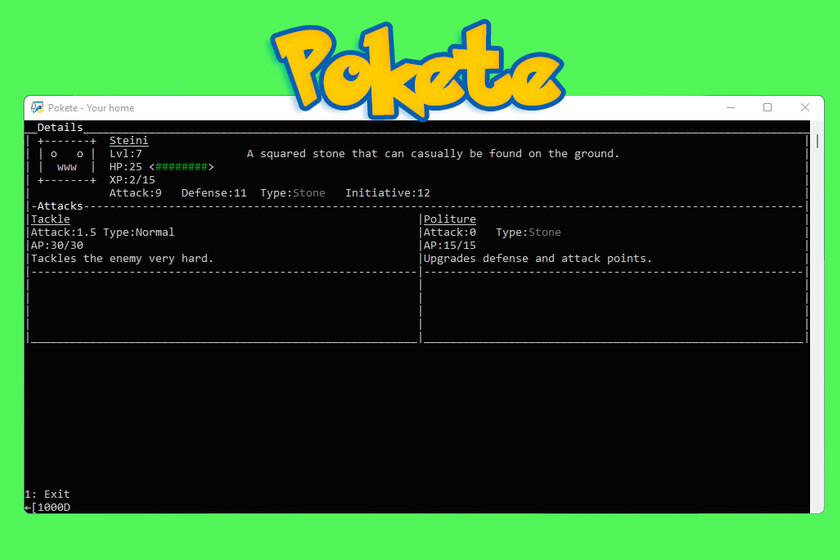Click the XP:2/15 value
The image size is (840, 560).
[x=132, y=180]
